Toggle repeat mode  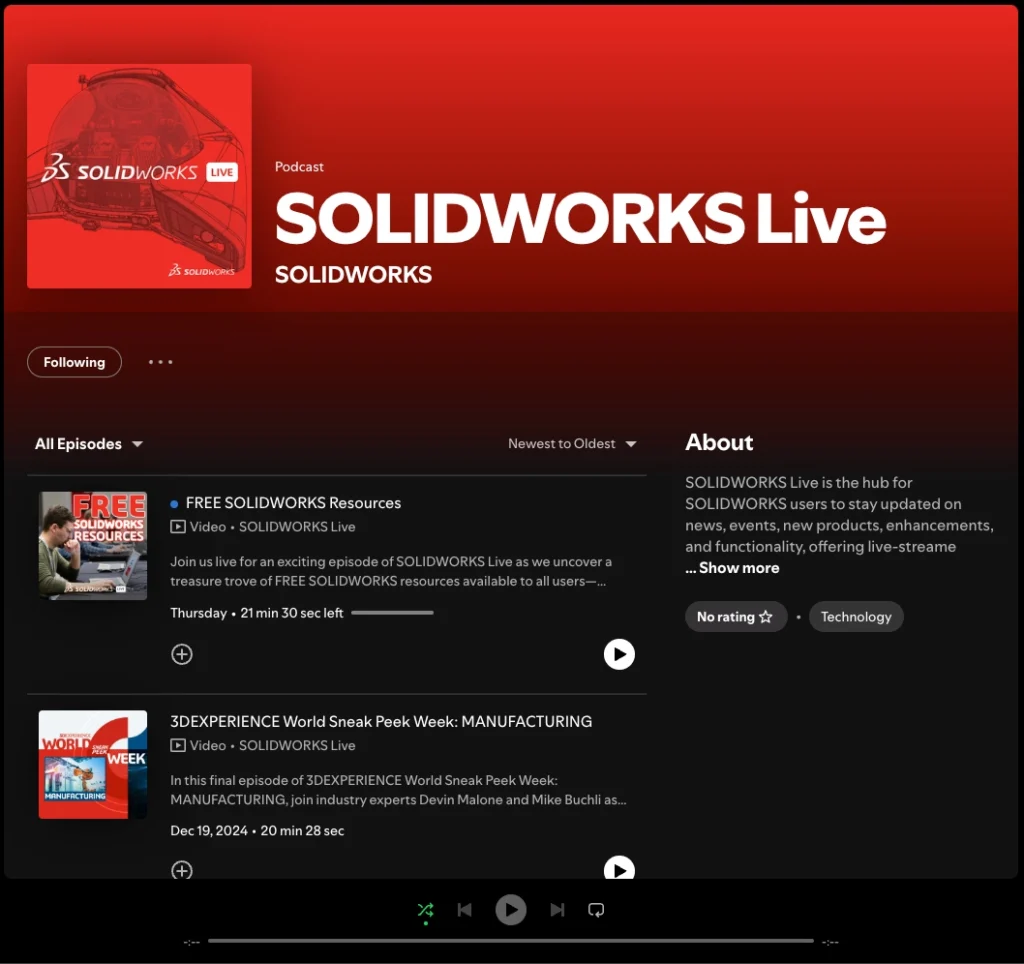point(596,909)
